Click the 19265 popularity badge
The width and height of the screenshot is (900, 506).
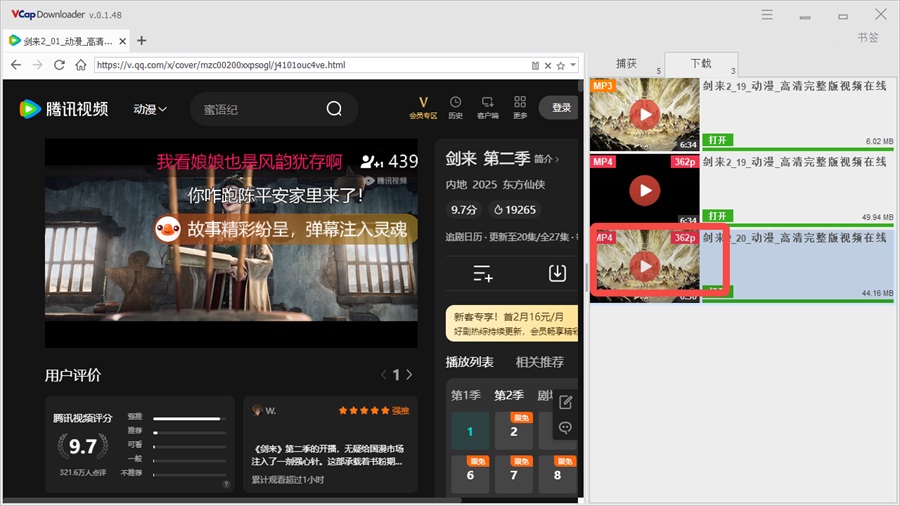(x=515, y=210)
